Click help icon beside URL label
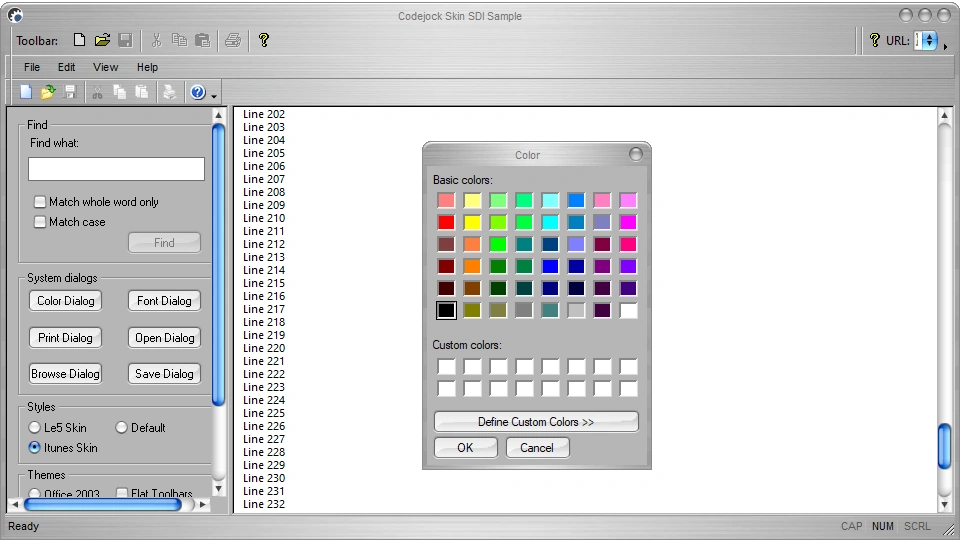This screenshot has height=540, width=960. [x=874, y=40]
